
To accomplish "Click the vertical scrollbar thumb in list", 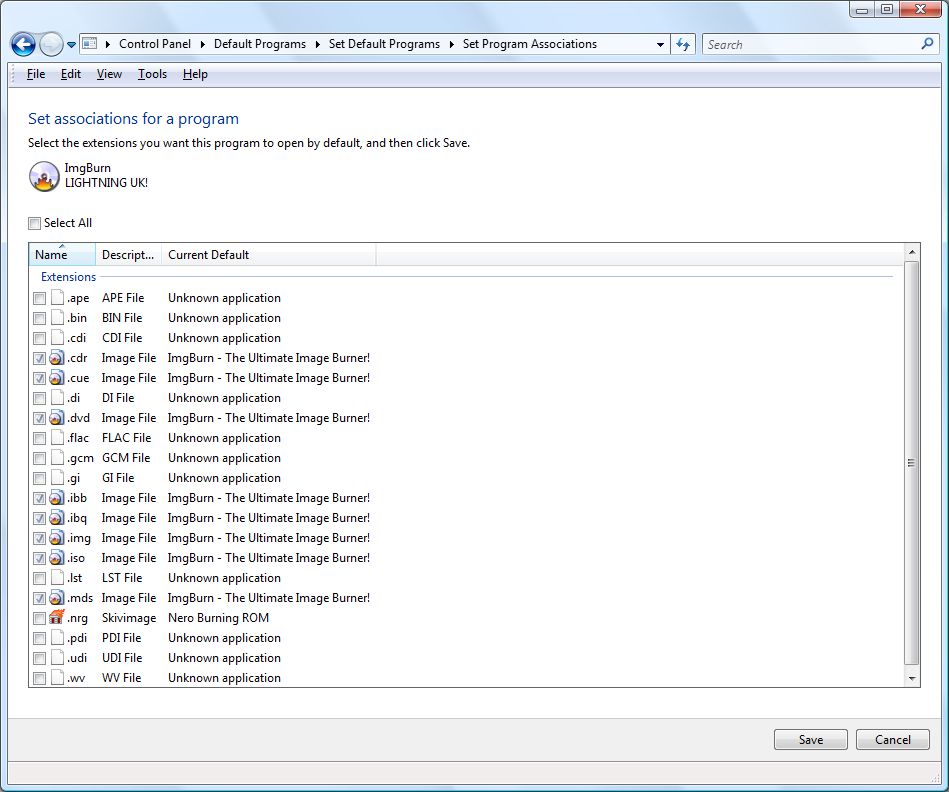I will coord(911,463).
